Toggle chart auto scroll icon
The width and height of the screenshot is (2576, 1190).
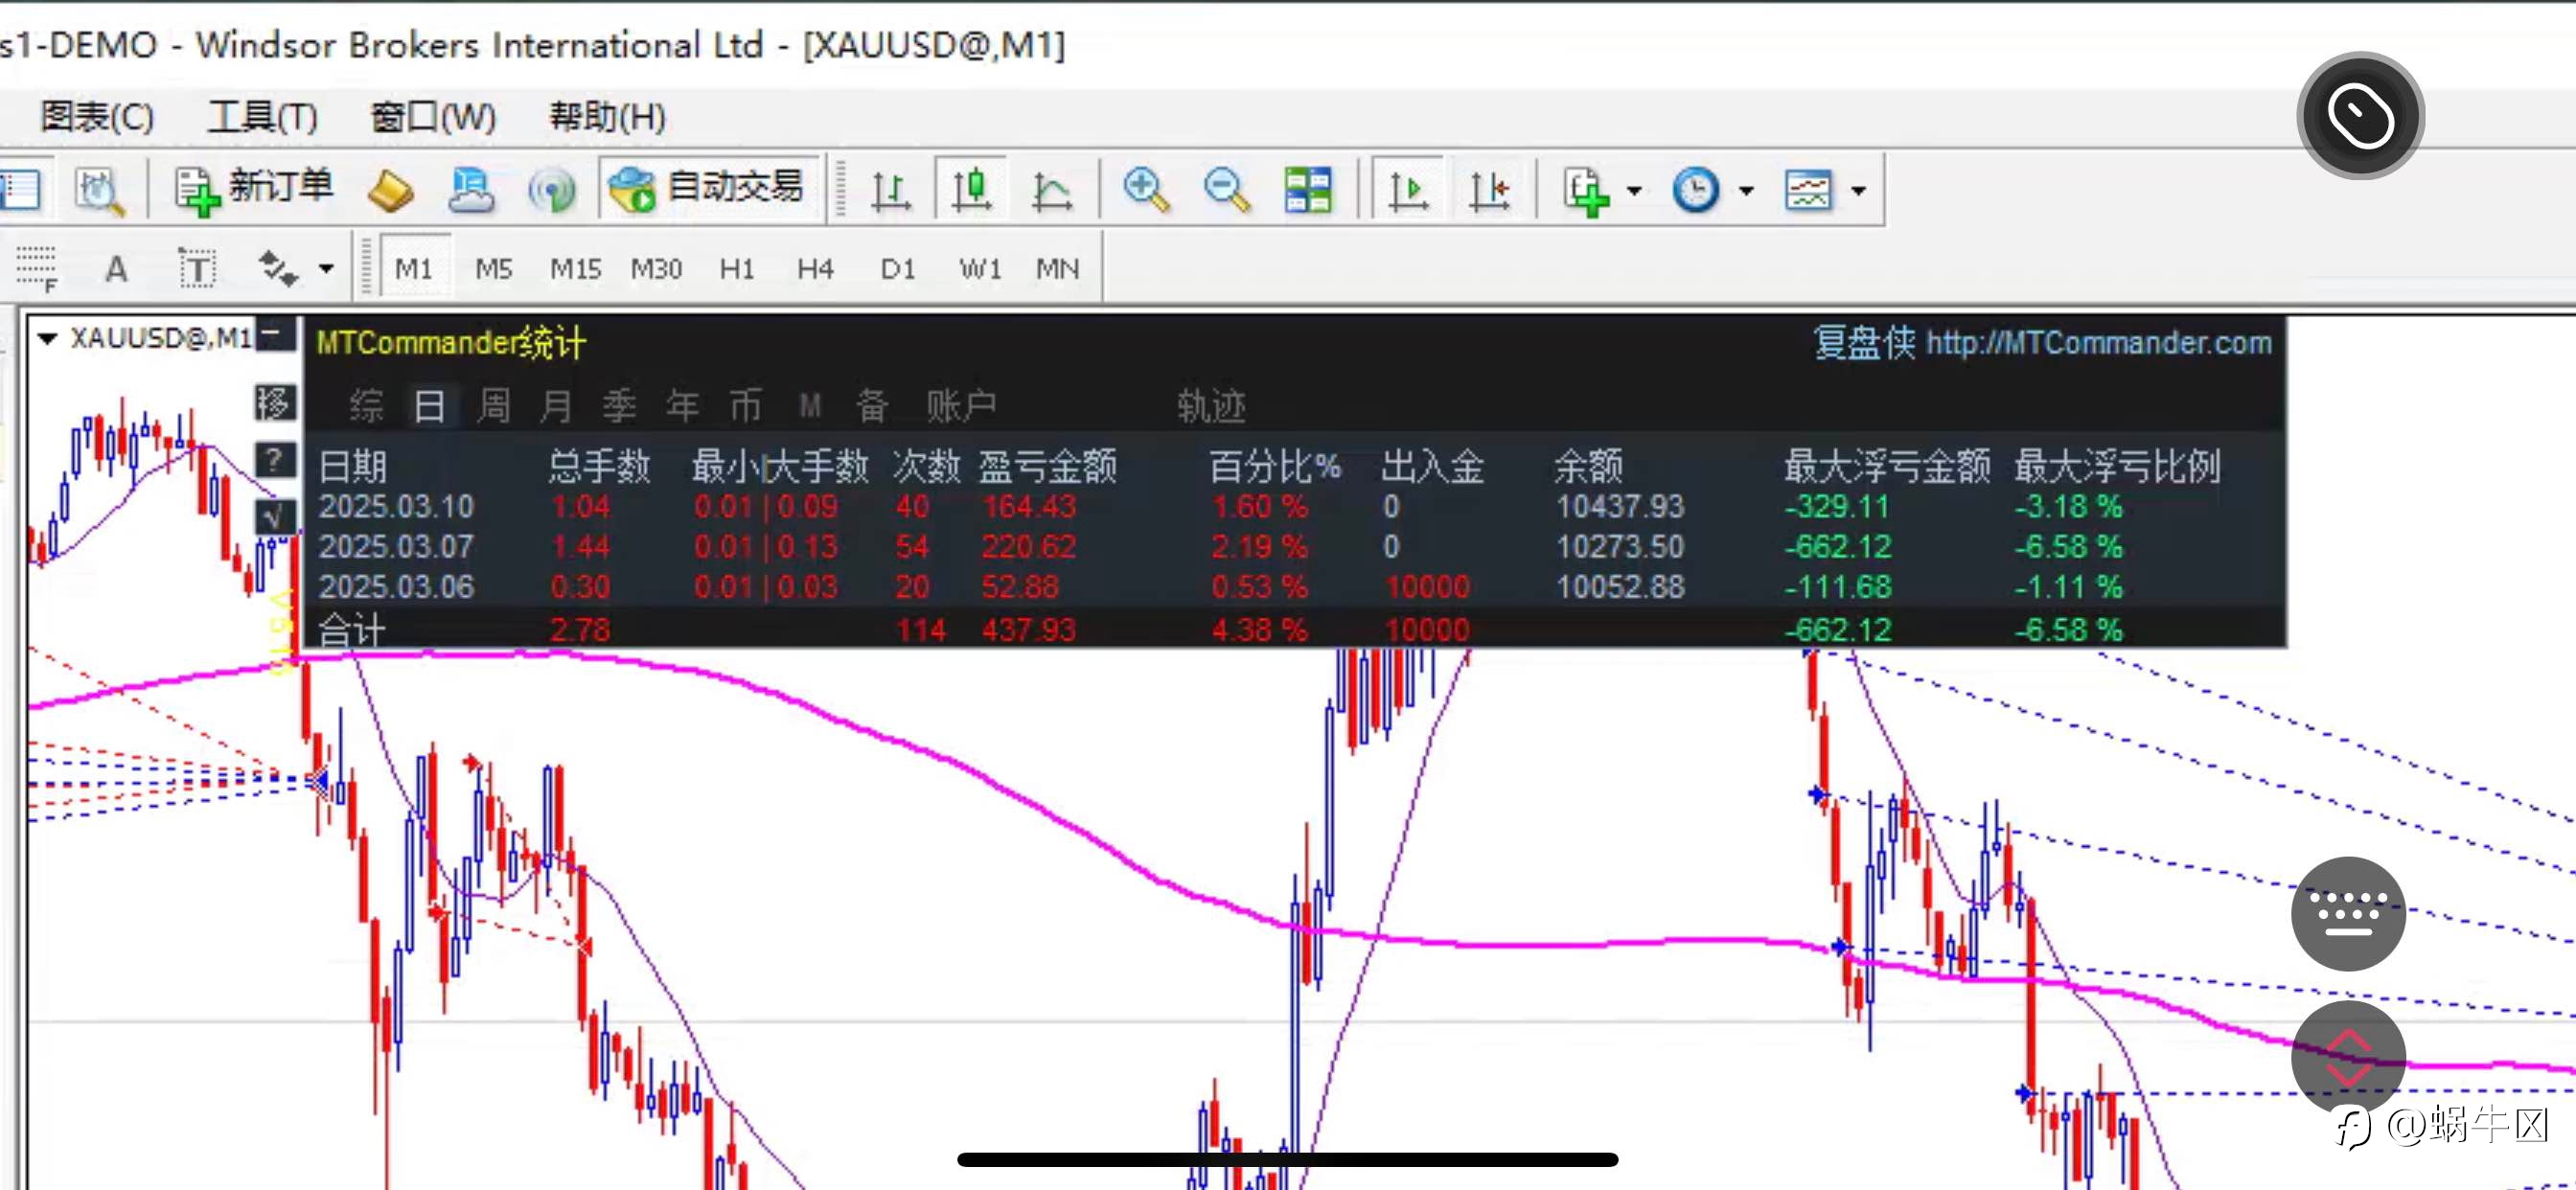1408,190
